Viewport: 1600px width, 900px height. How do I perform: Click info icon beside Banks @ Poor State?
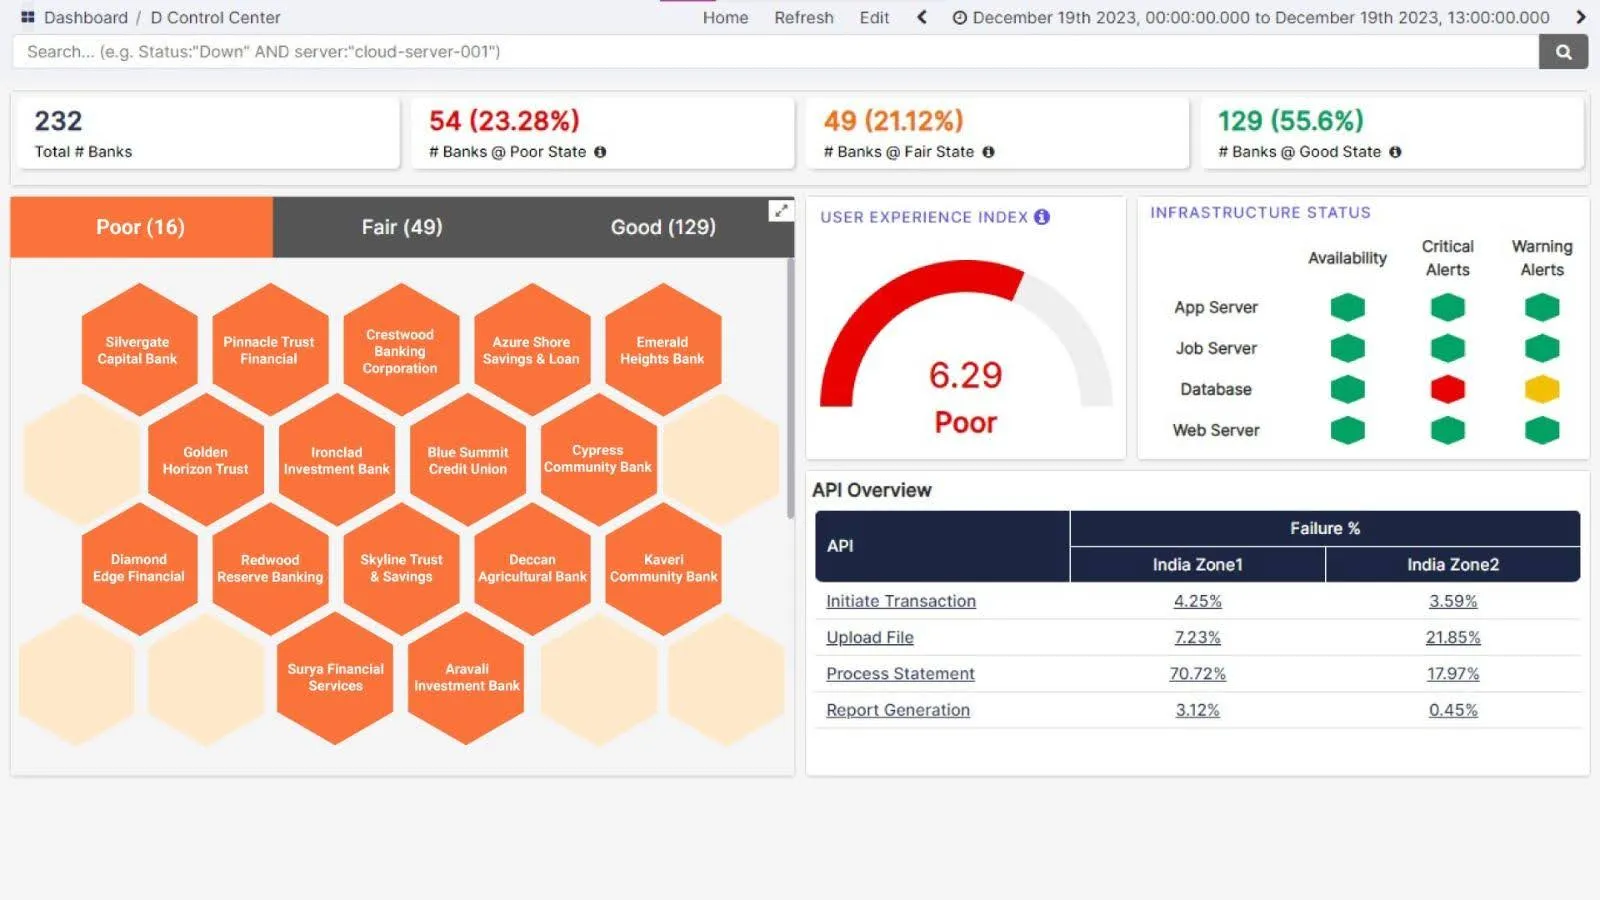click(x=600, y=152)
